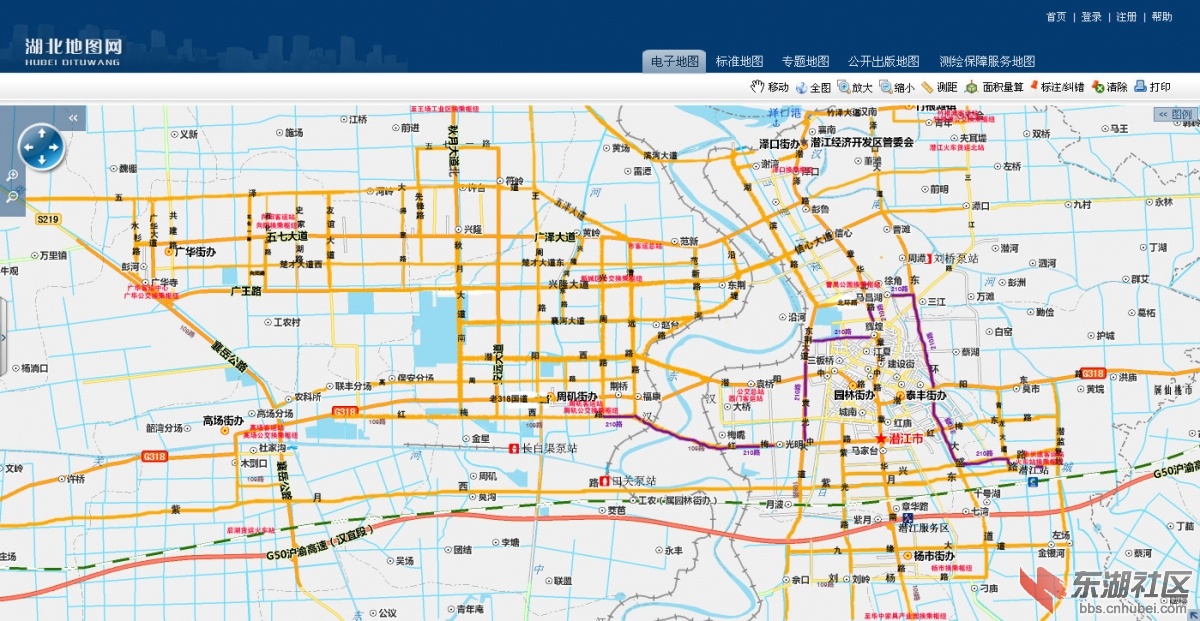Click the 广泽大道 road label
This screenshot has height=621, width=1200.
pos(556,237)
